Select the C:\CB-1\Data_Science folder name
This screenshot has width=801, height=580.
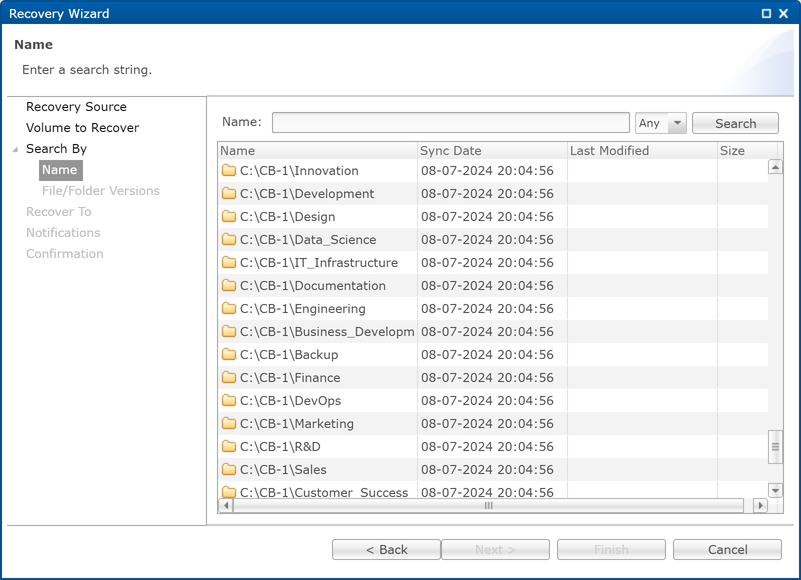pyautogui.click(x=308, y=240)
